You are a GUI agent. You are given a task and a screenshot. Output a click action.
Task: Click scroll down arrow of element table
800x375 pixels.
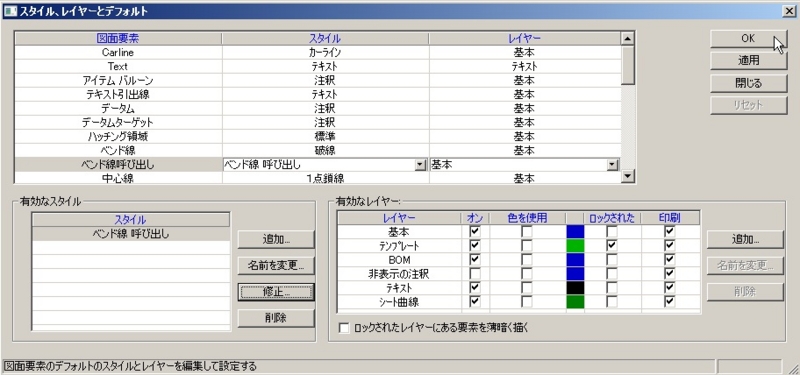pyautogui.click(x=628, y=176)
